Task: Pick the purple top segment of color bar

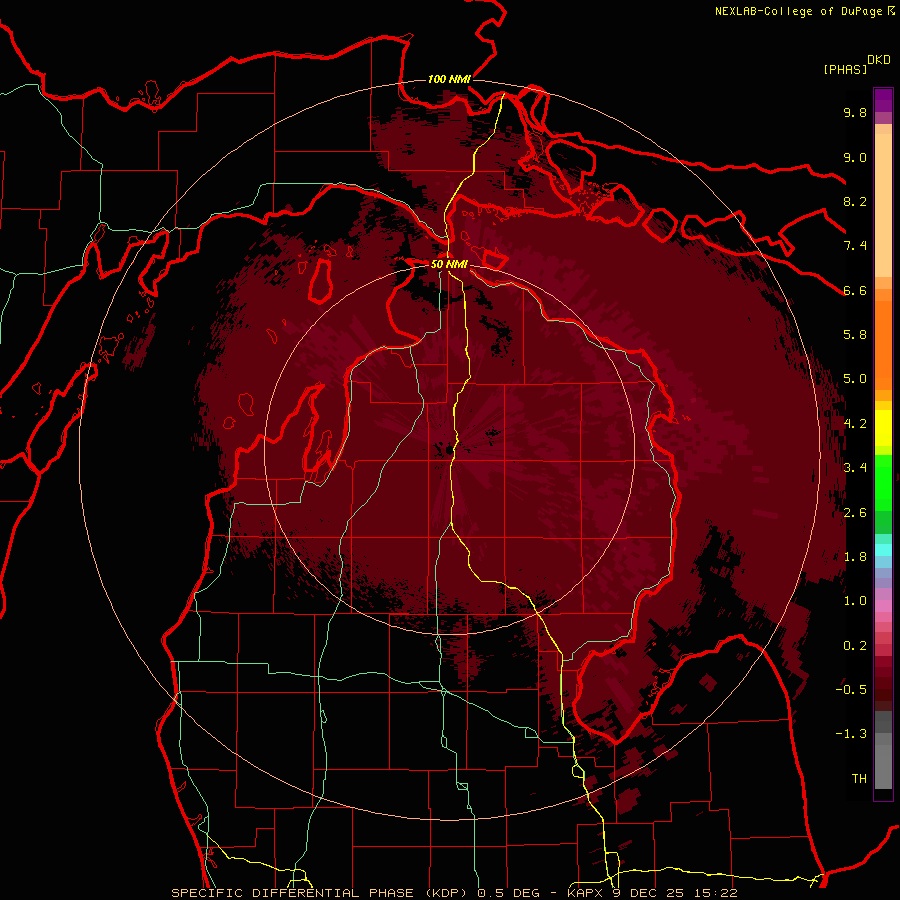Action: tap(883, 100)
